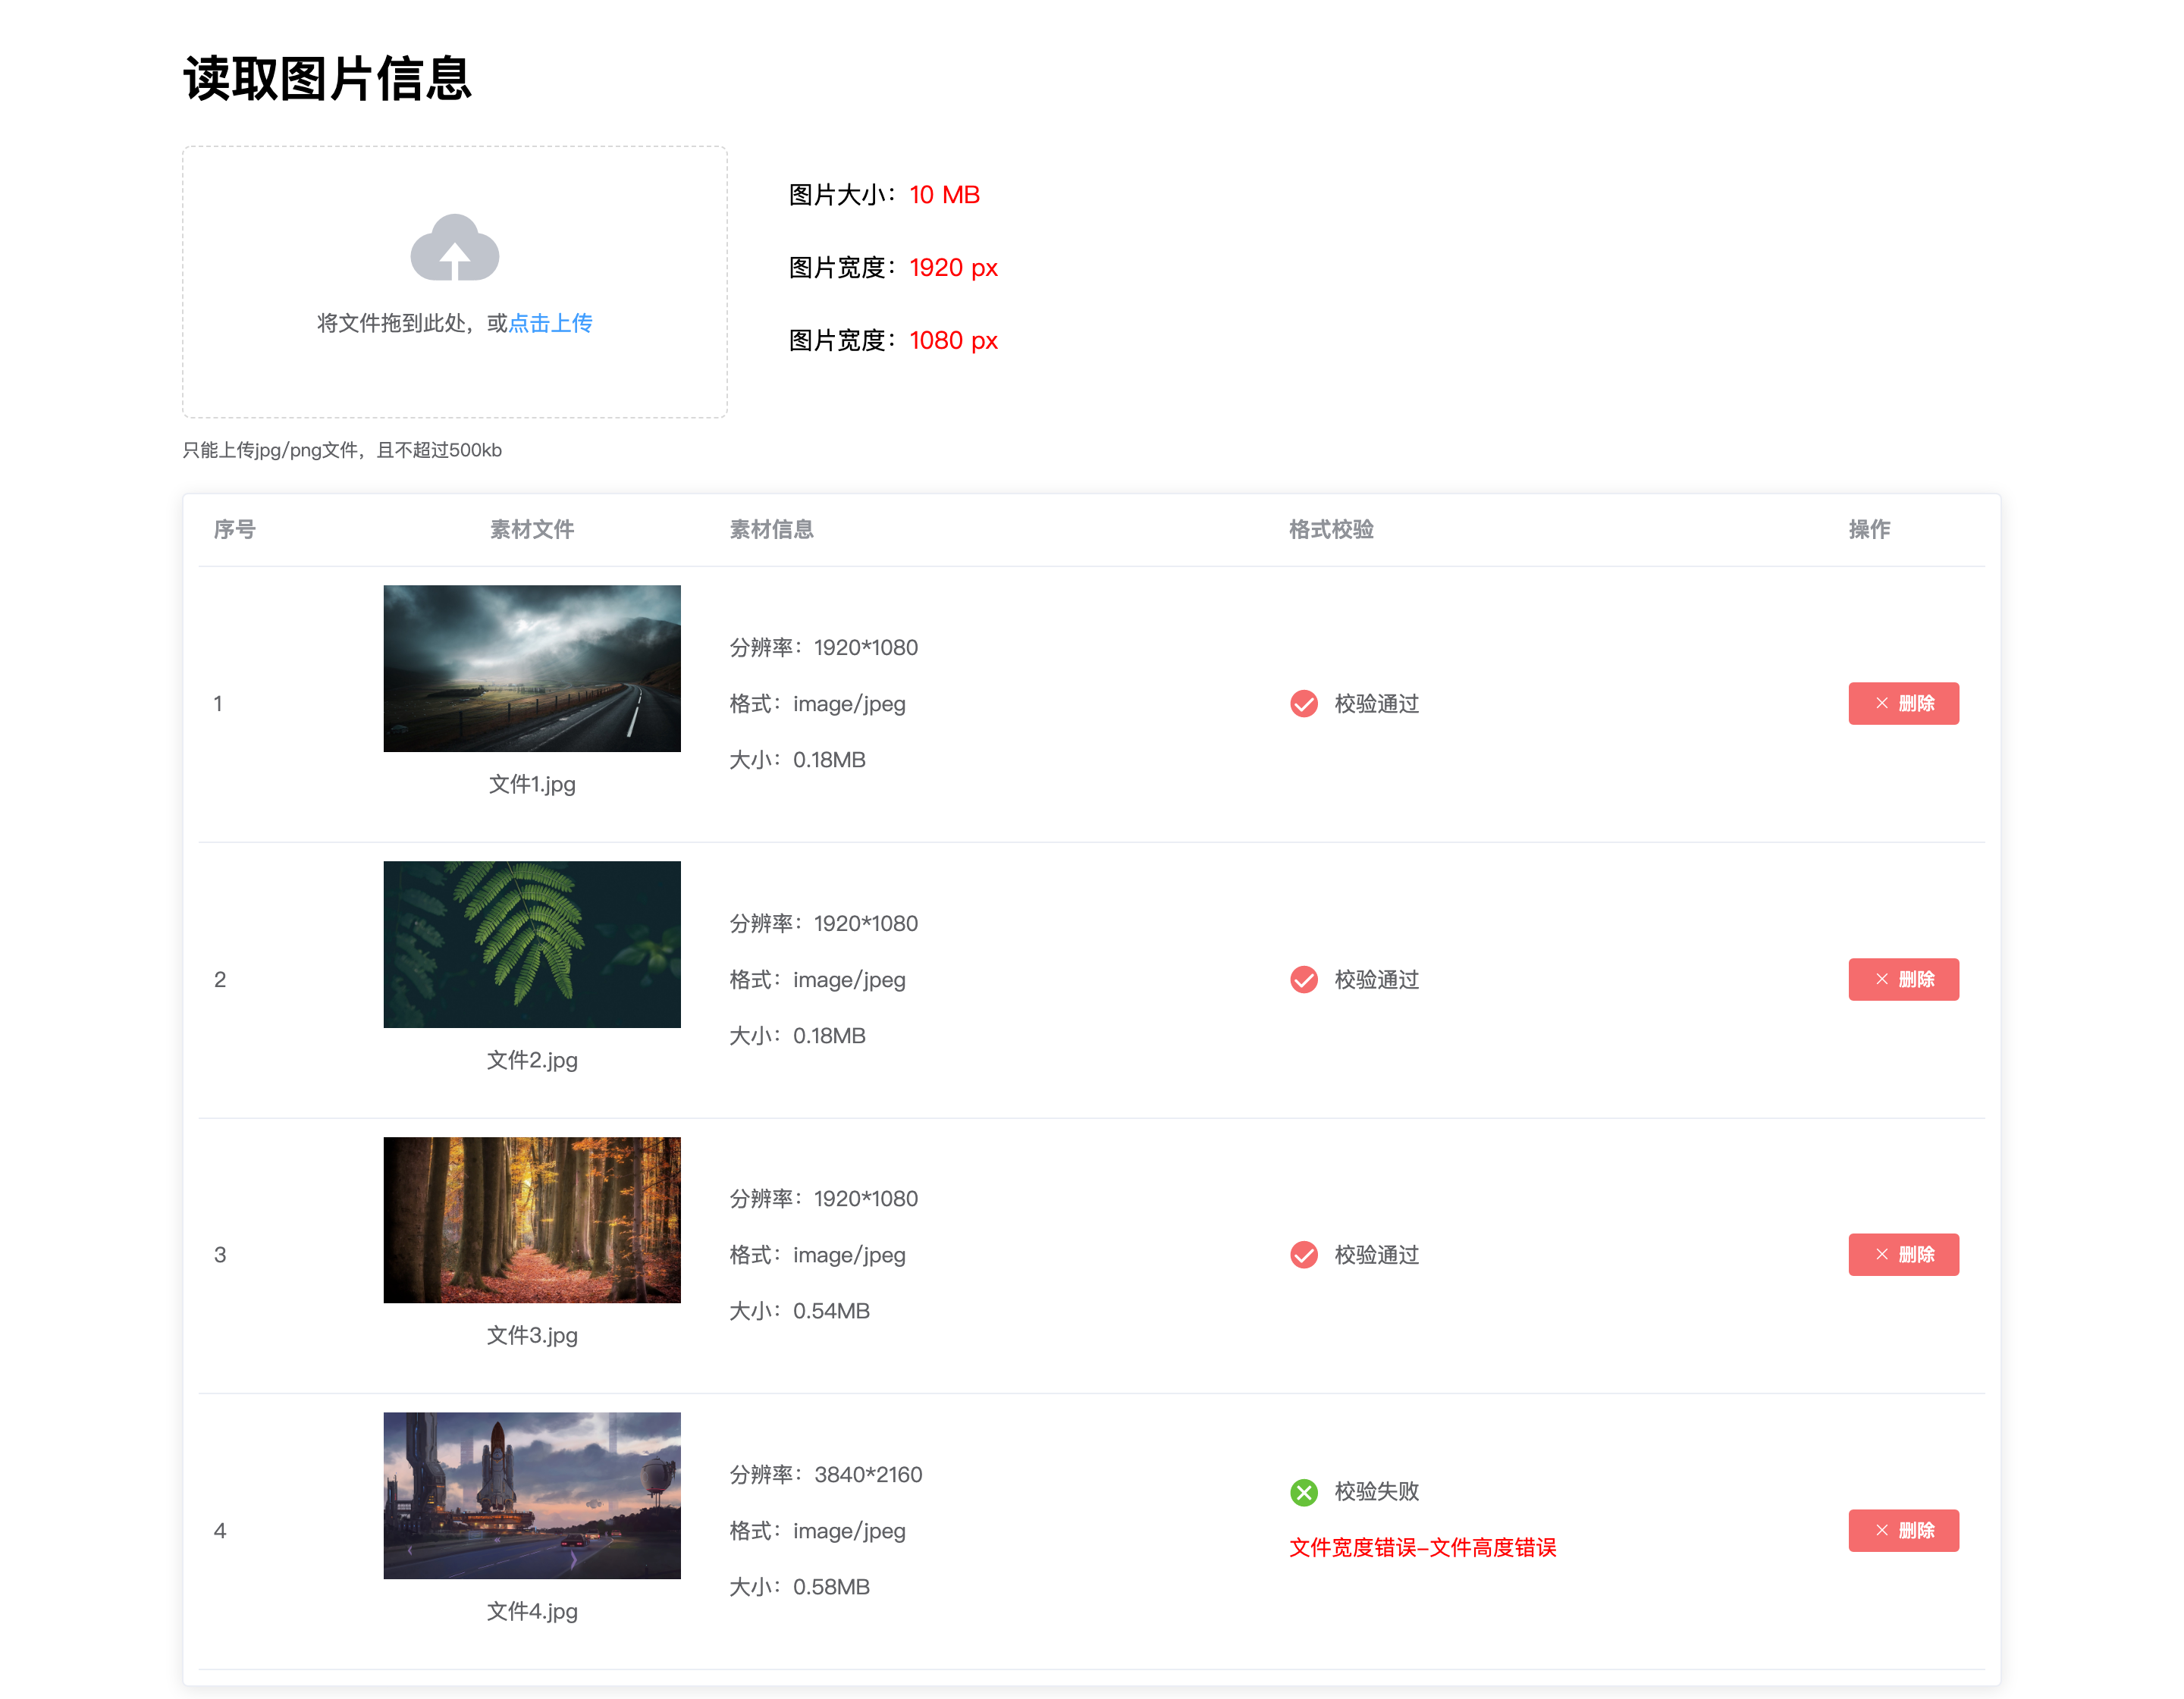The height and width of the screenshot is (1699, 2184).
Task: Open the 点击上传 link
Action: pyautogui.click(x=550, y=323)
